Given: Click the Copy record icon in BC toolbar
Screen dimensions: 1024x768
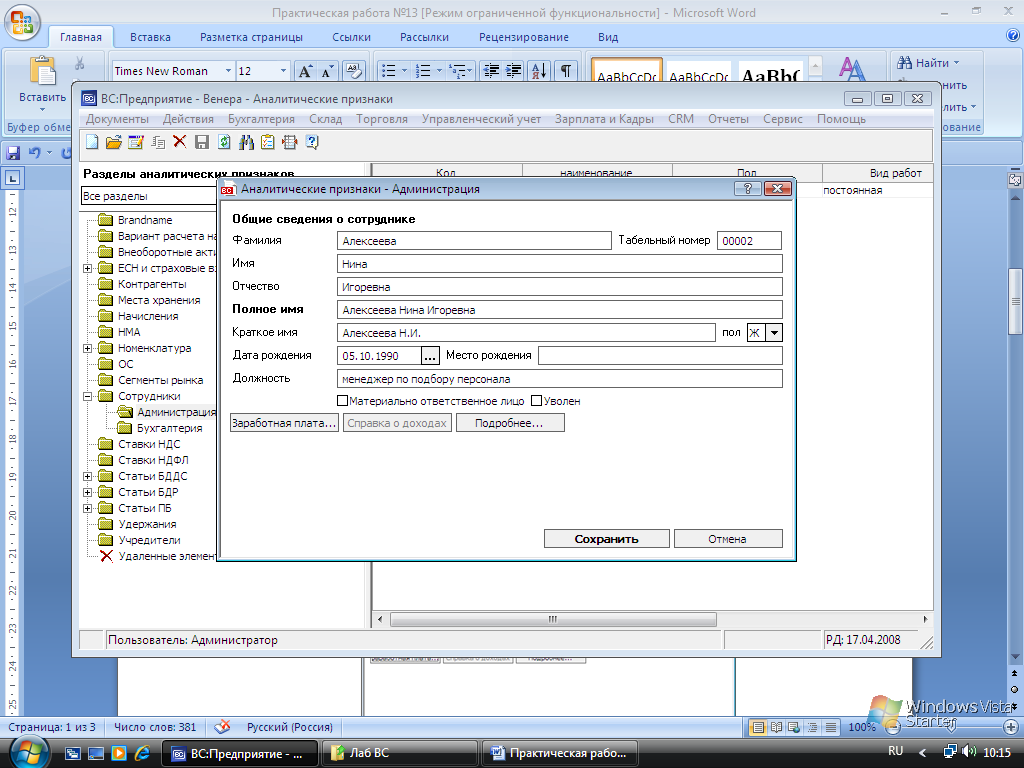Looking at the screenshot, I should click(158, 142).
